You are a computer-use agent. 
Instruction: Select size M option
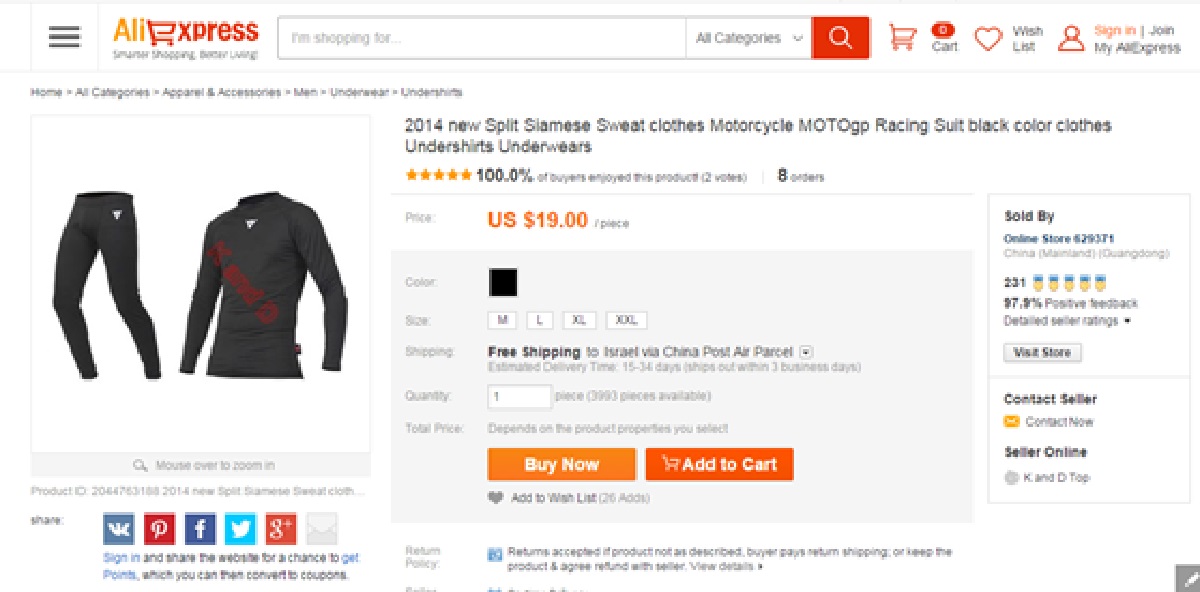coord(502,321)
